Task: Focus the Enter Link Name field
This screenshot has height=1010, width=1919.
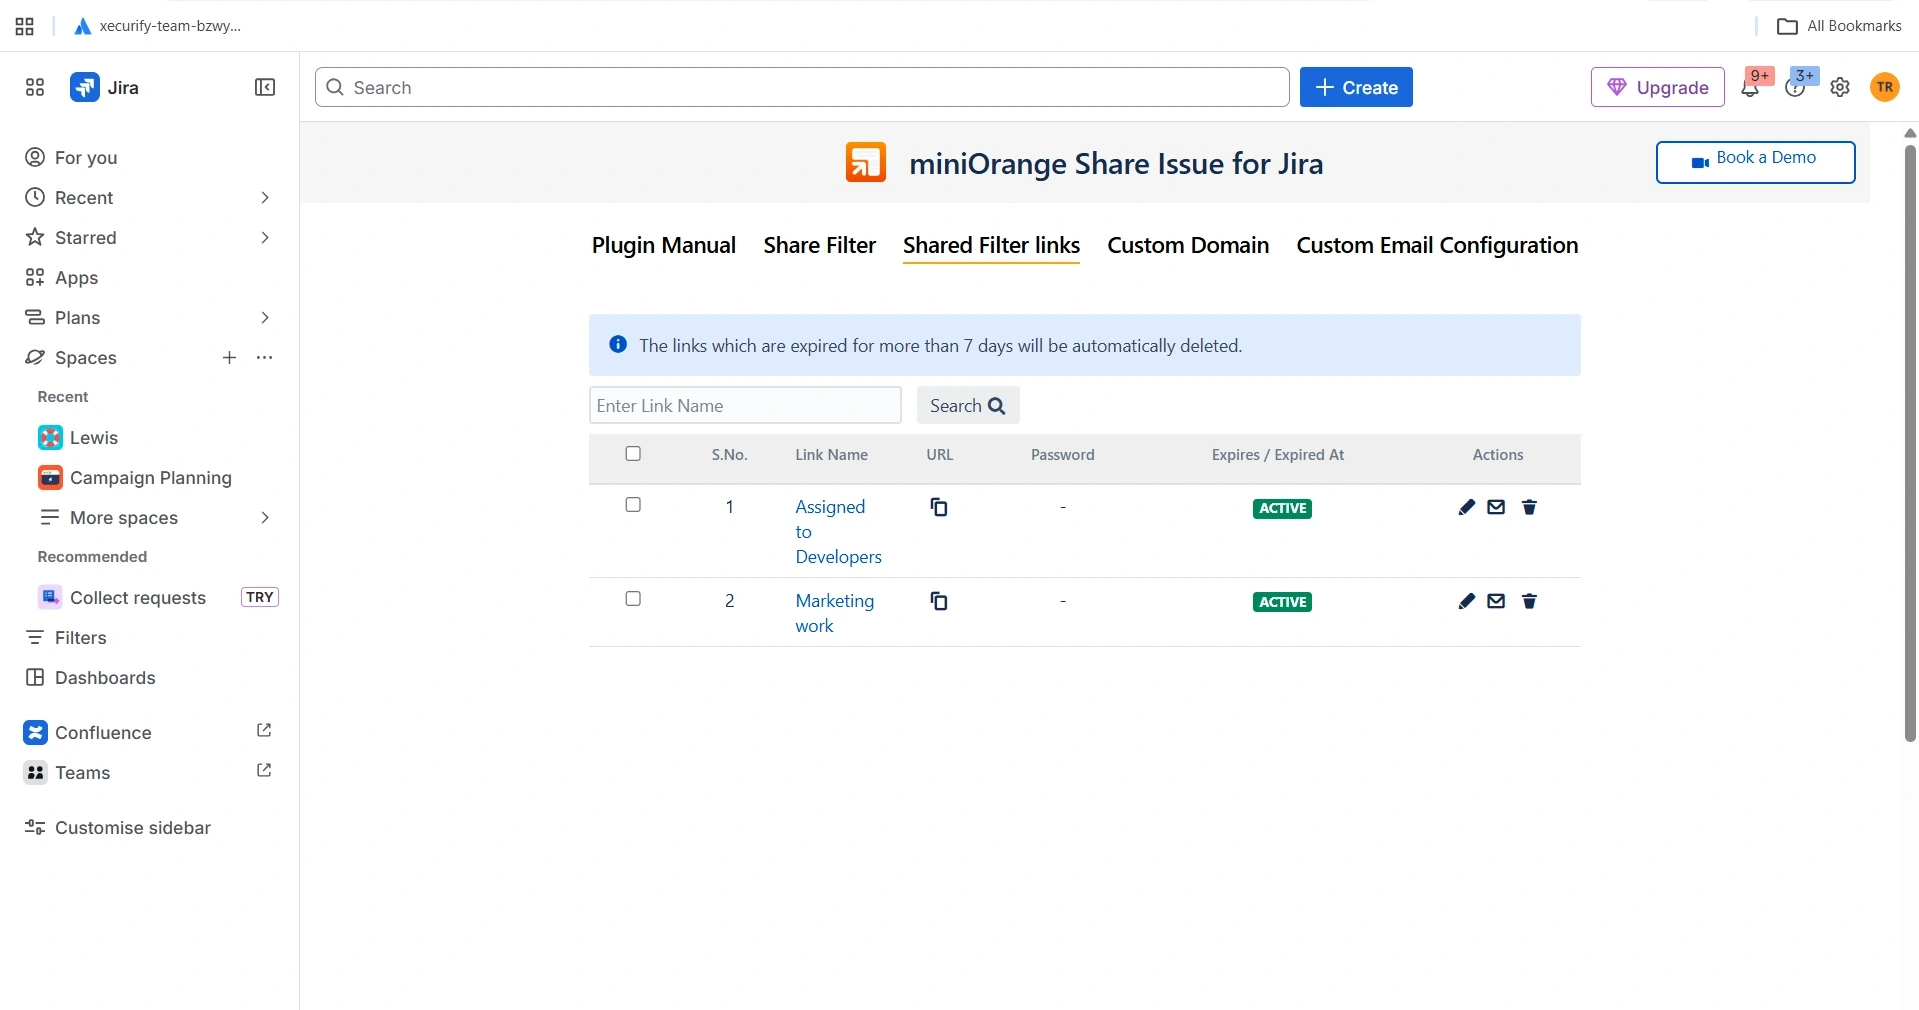Action: (x=745, y=406)
